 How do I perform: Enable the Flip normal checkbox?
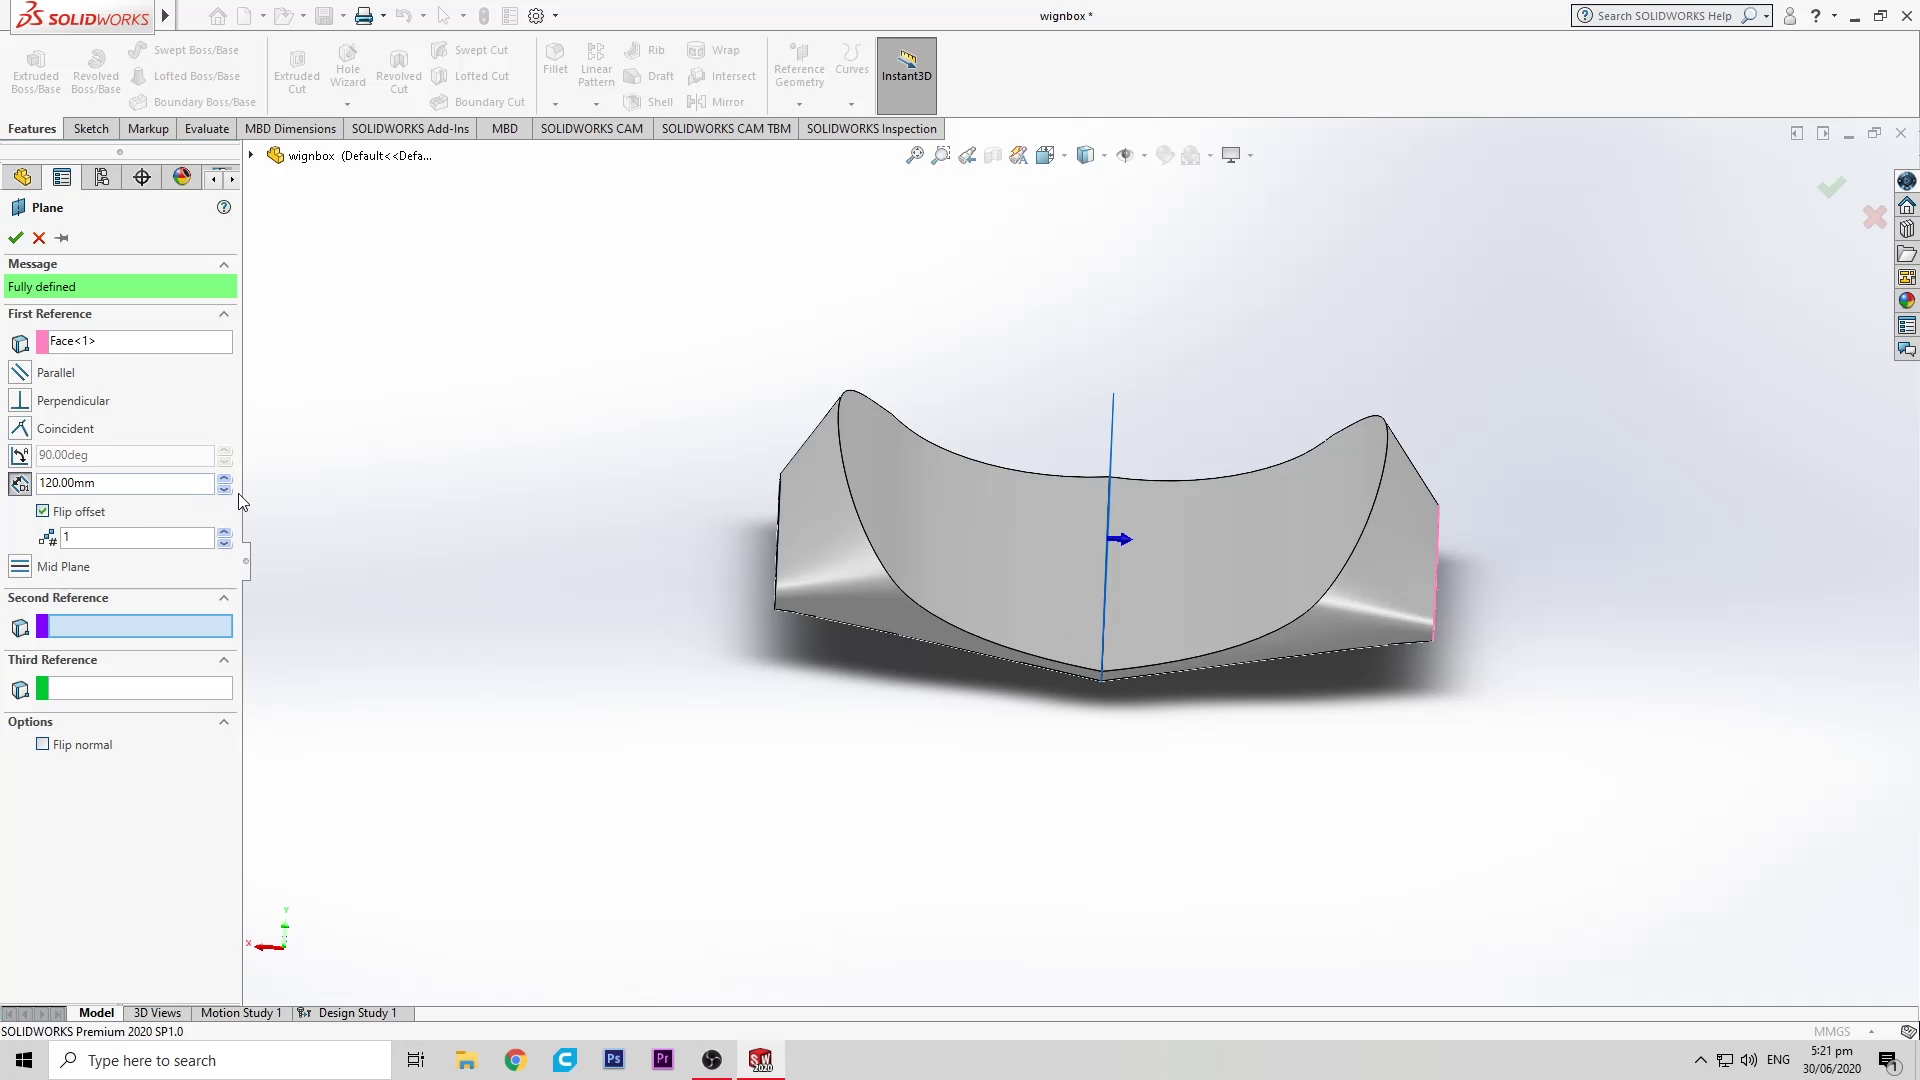pos(43,744)
